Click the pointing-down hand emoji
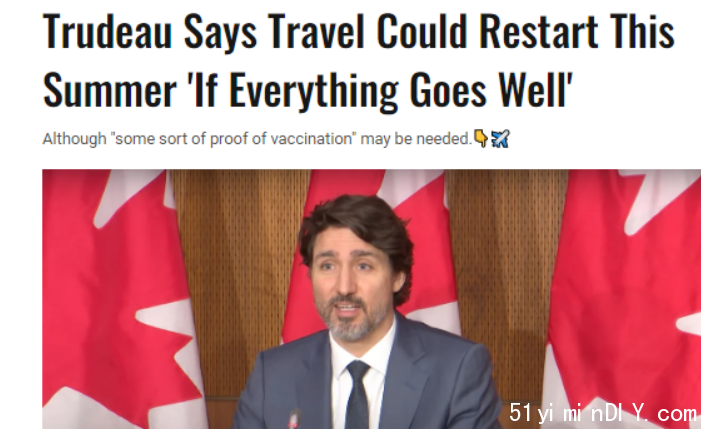The height and width of the screenshot is (429, 701). [481, 138]
